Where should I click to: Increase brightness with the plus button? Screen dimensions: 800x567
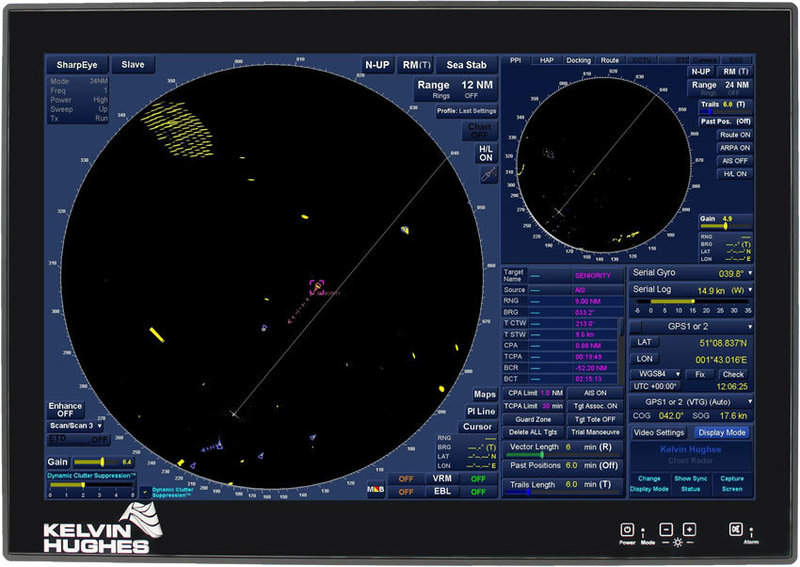coord(689,529)
